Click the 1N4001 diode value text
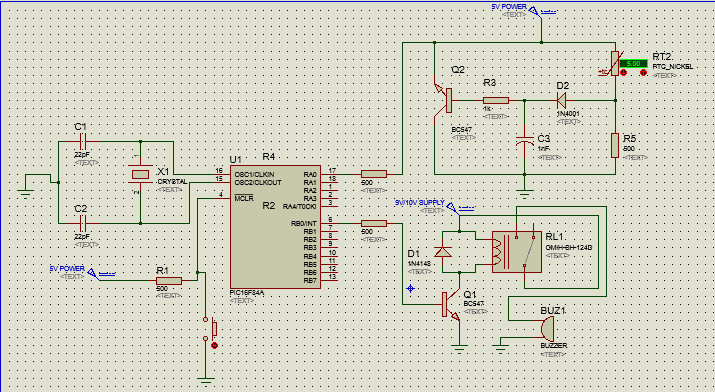This screenshot has height=392, width=715. point(568,114)
